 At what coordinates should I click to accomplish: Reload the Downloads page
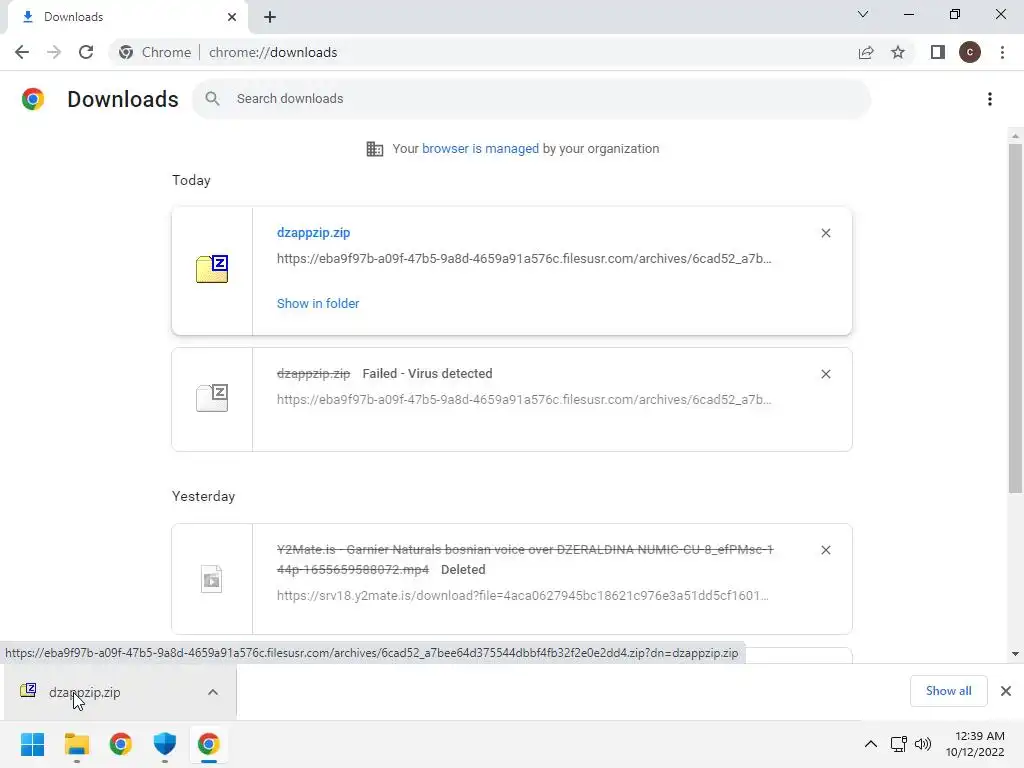coord(86,52)
